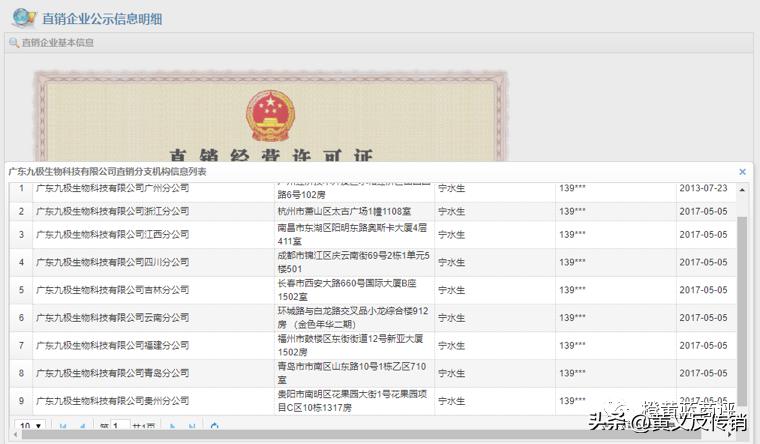Select row 广东九极生物科技有限公司四川分公司
This screenshot has width=760, height=444.
[373, 262]
